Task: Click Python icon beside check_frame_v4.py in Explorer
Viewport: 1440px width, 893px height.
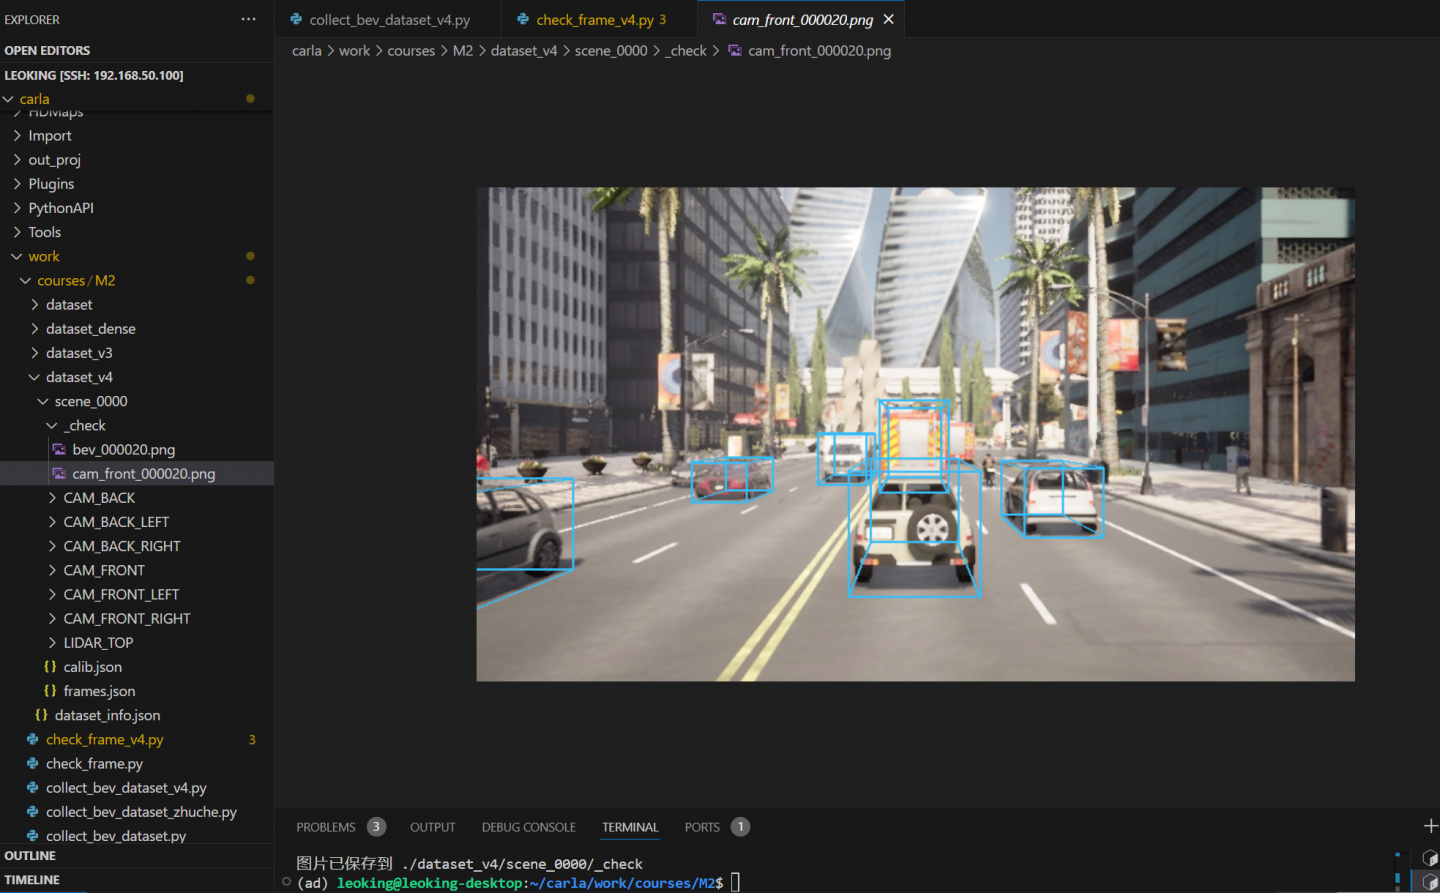Action: tap(32, 739)
